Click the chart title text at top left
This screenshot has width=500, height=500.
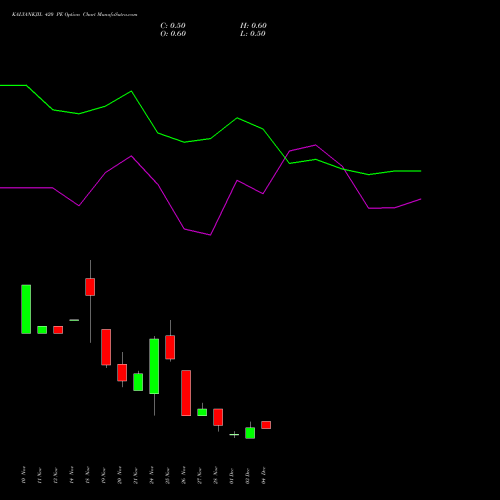pos(74,15)
